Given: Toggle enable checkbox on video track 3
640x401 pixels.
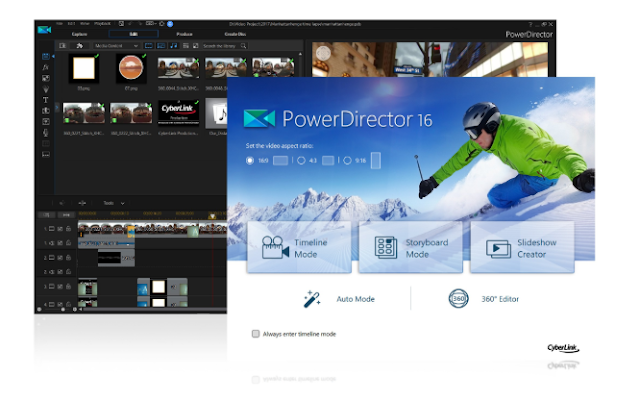Looking at the screenshot, I should point(60,286).
